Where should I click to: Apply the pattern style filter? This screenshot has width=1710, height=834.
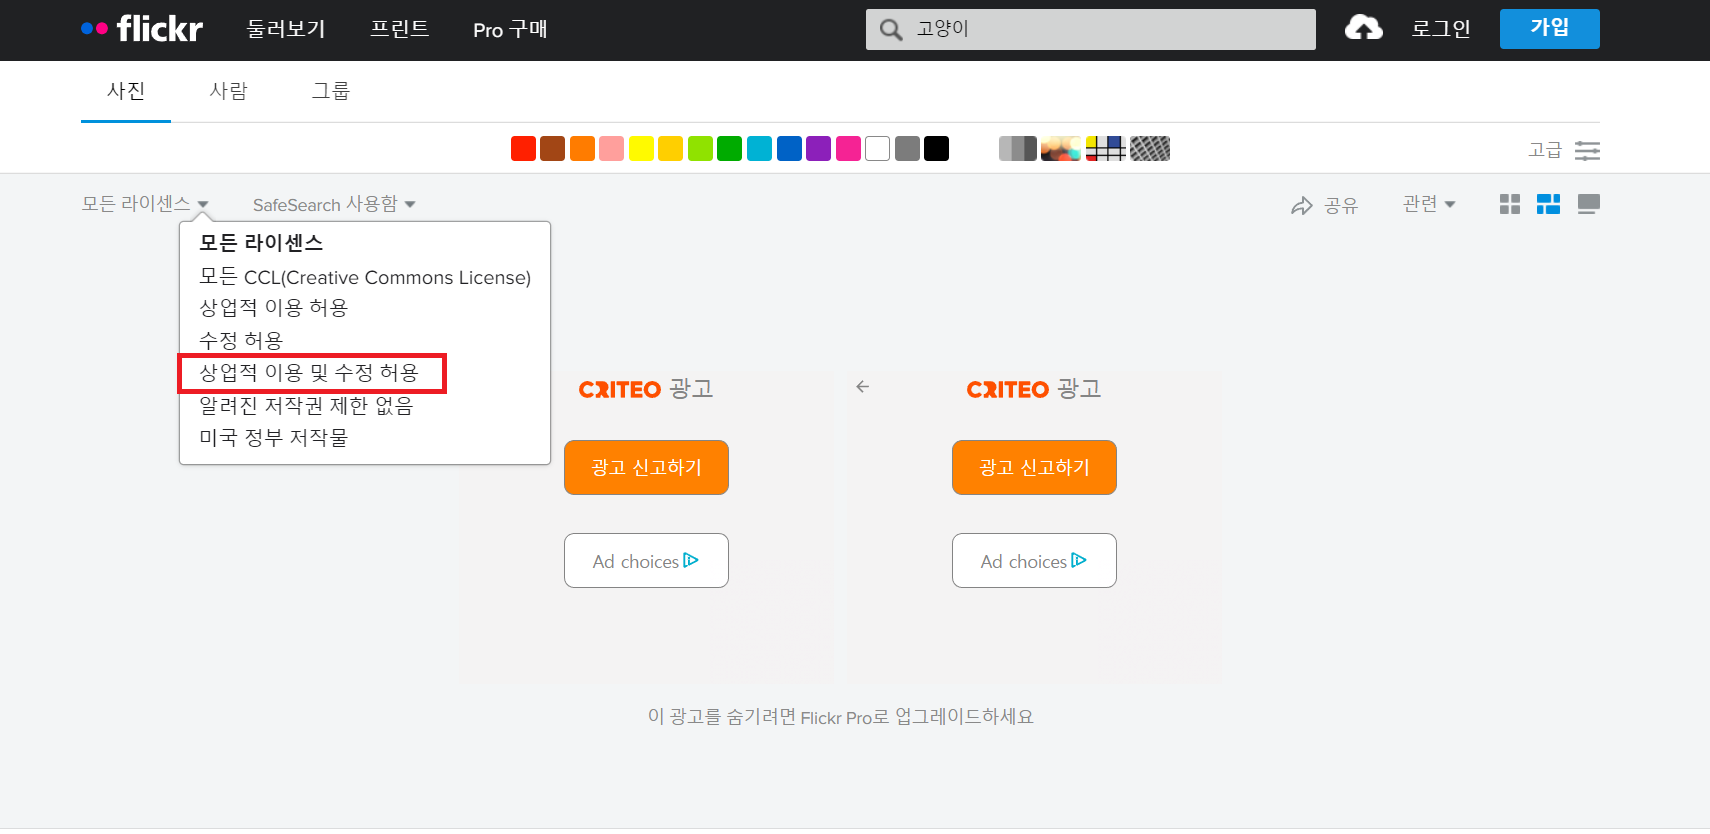[x=1150, y=149]
